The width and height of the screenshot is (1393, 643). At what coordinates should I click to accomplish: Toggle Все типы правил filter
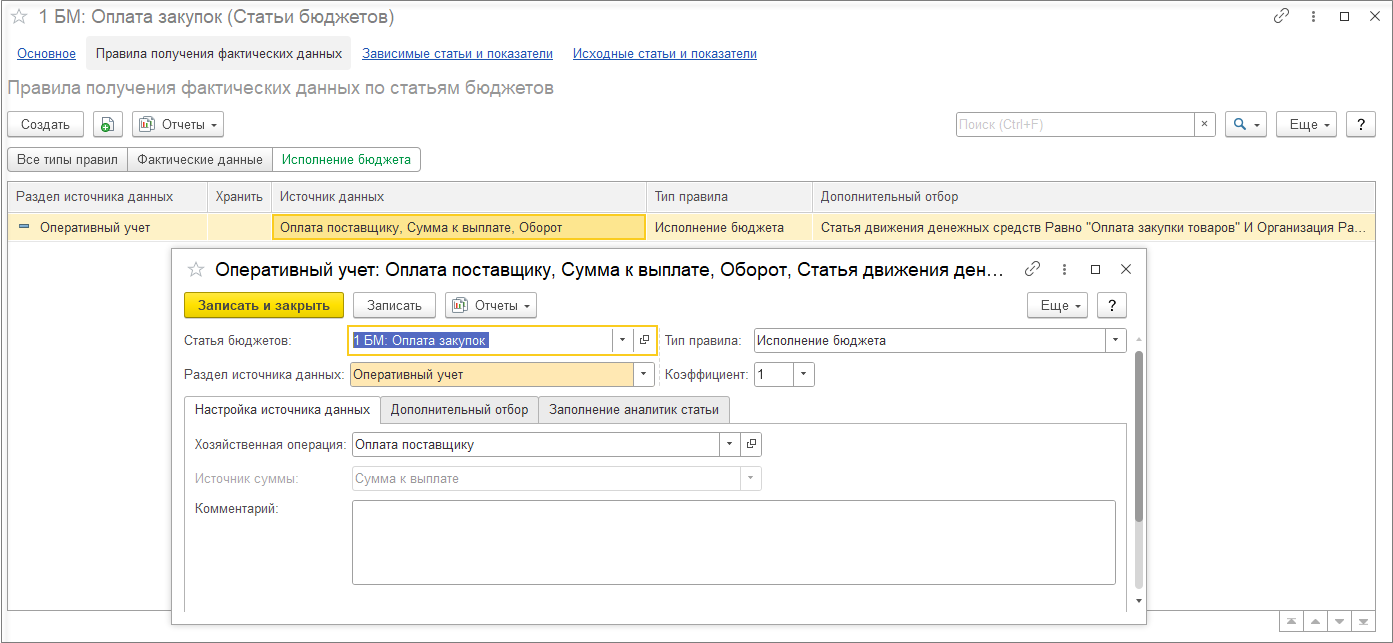pos(68,159)
